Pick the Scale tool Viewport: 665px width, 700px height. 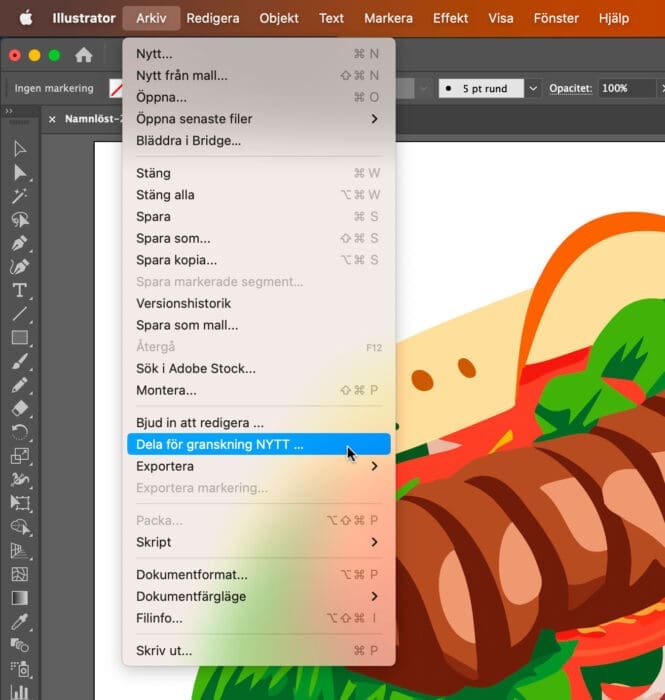pos(20,456)
